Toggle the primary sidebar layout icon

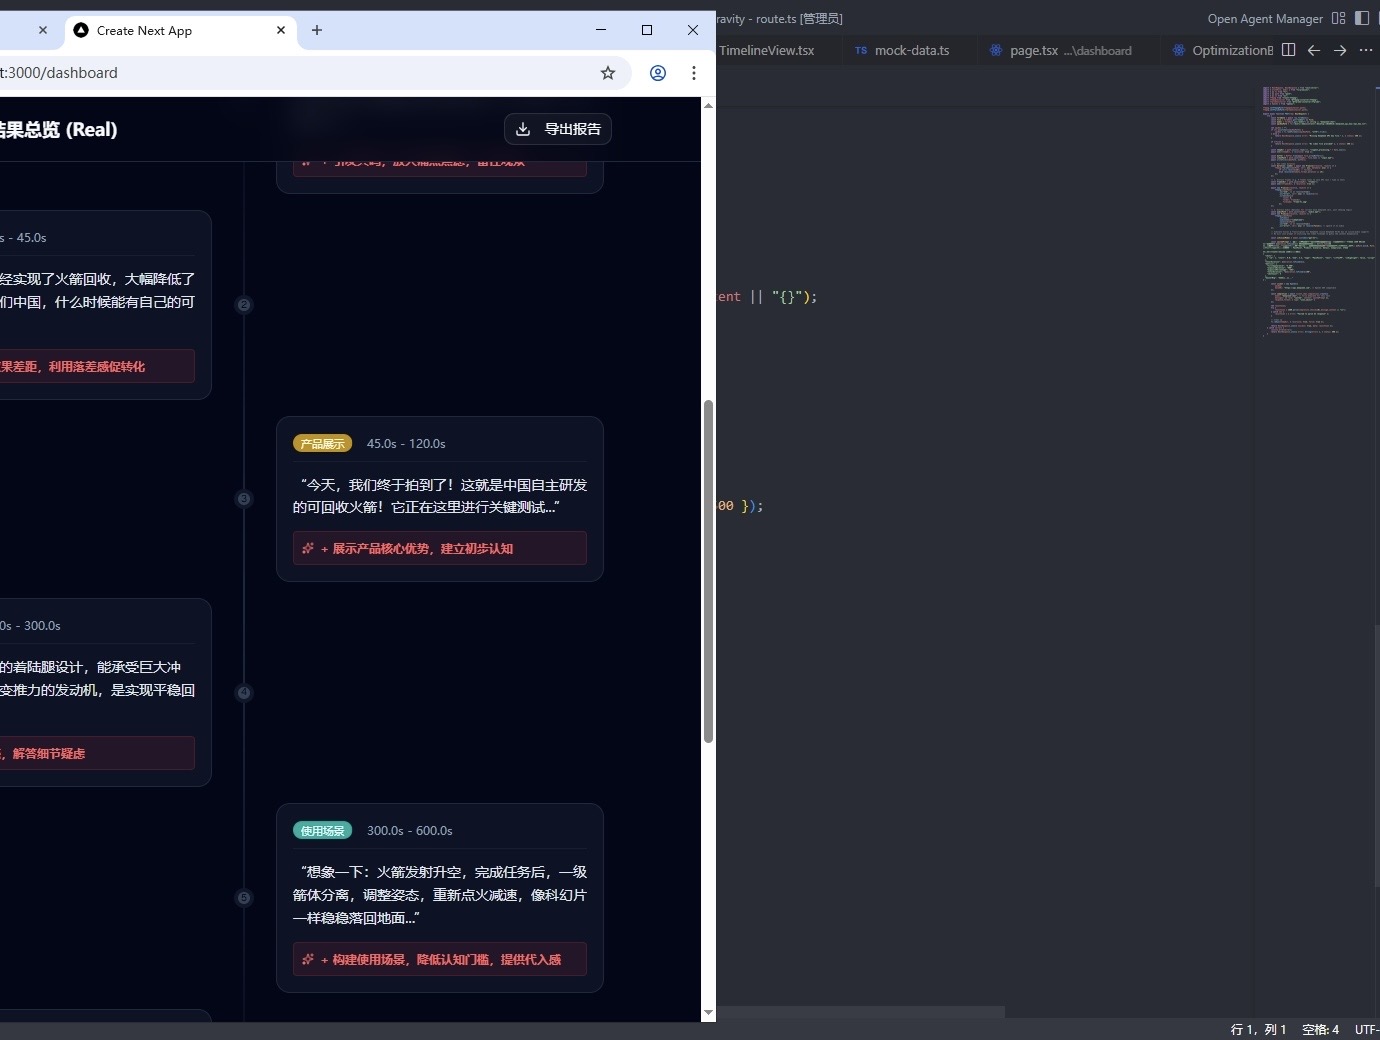(x=1362, y=18)
